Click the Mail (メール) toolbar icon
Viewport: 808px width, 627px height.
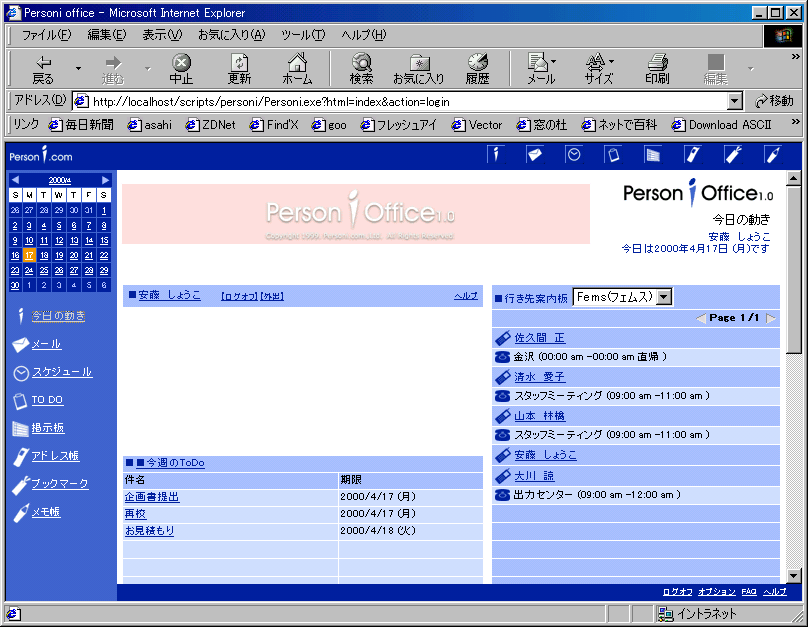click(540, 70)
